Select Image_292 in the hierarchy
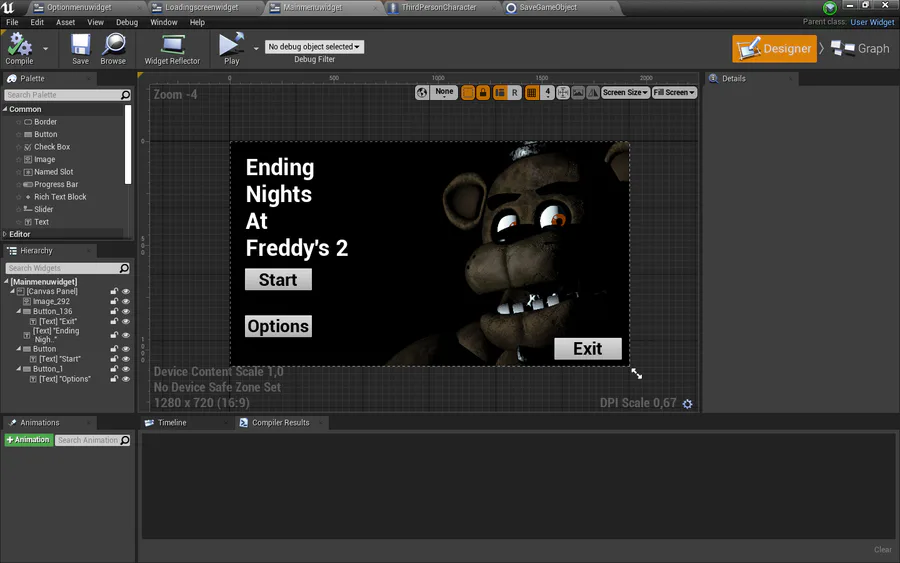Screen dimensions: 900x563 (51, 301)
